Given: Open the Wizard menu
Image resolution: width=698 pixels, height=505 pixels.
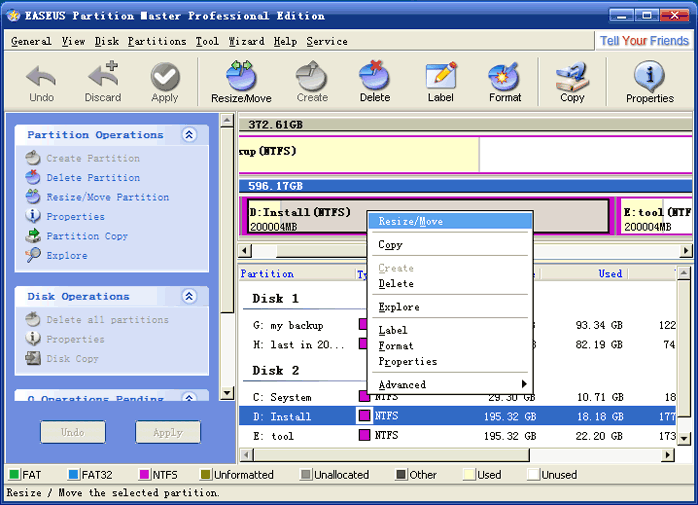Looking at the screenshot, I should [246, 41].
